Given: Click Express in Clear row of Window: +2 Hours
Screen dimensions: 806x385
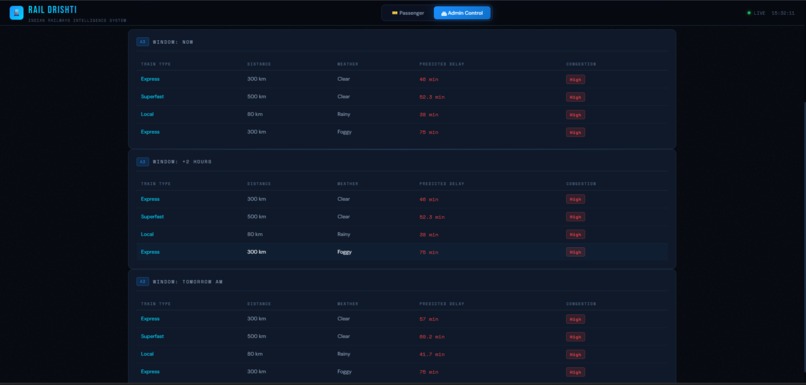Looking at the screenshot, I should [150, 199].
